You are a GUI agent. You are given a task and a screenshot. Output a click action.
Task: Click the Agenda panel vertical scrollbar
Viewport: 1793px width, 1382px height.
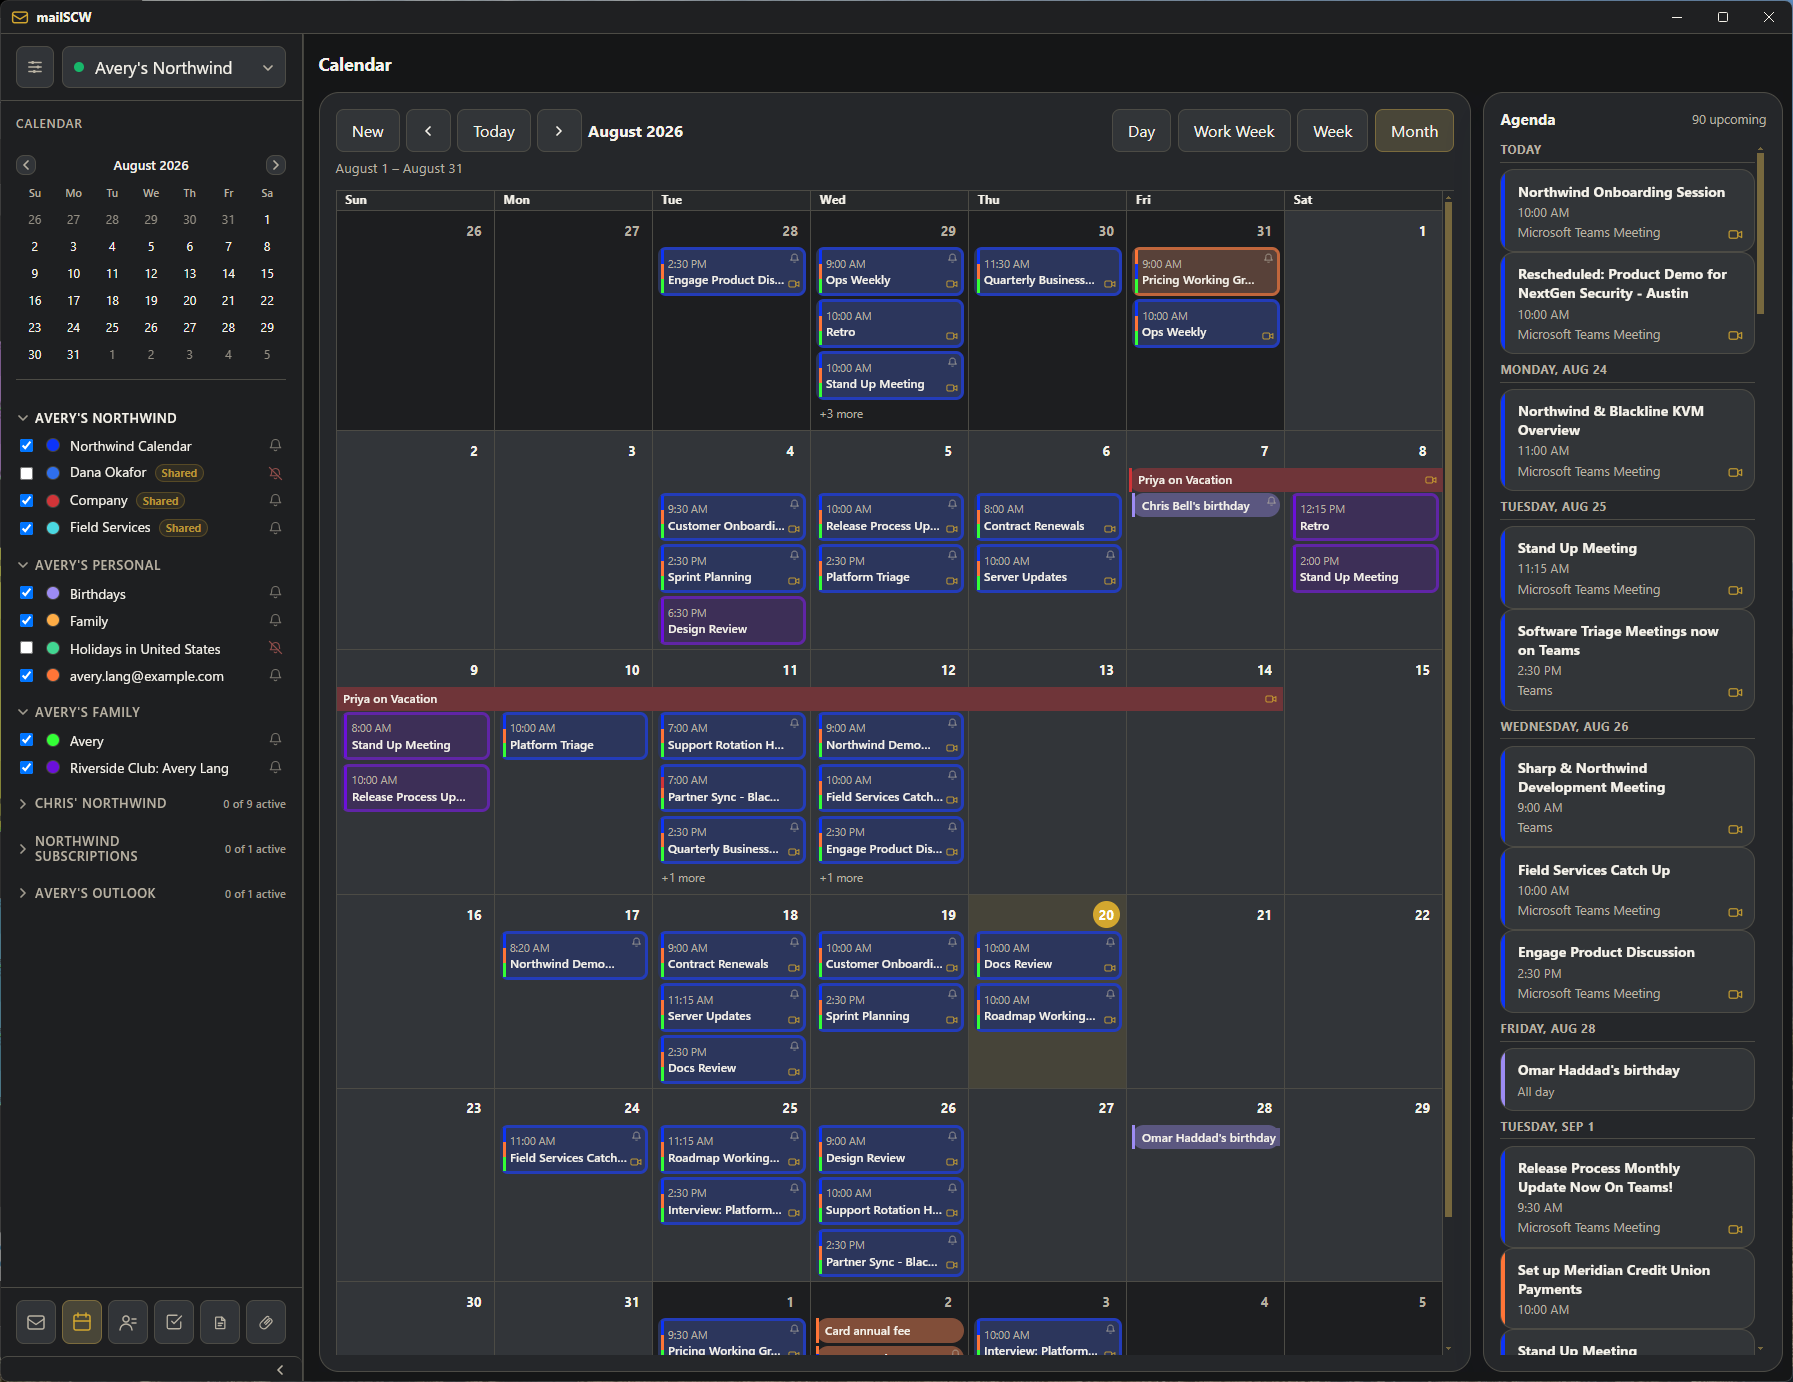(1760, 234)
